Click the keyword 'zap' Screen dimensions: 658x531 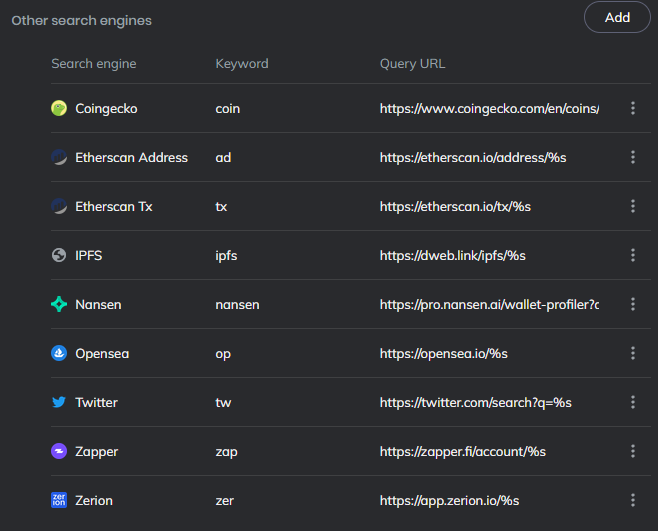226,453
